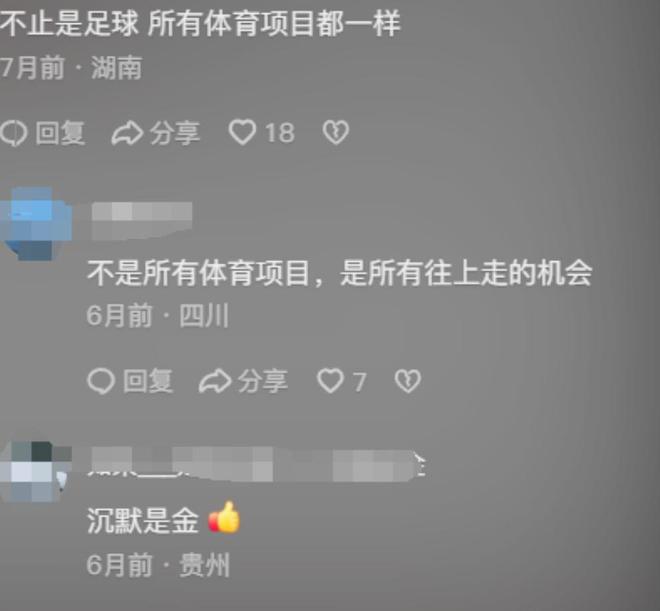Reply to the Sichuan comment
The image size is (660, 611).
[x=130, y=381]
